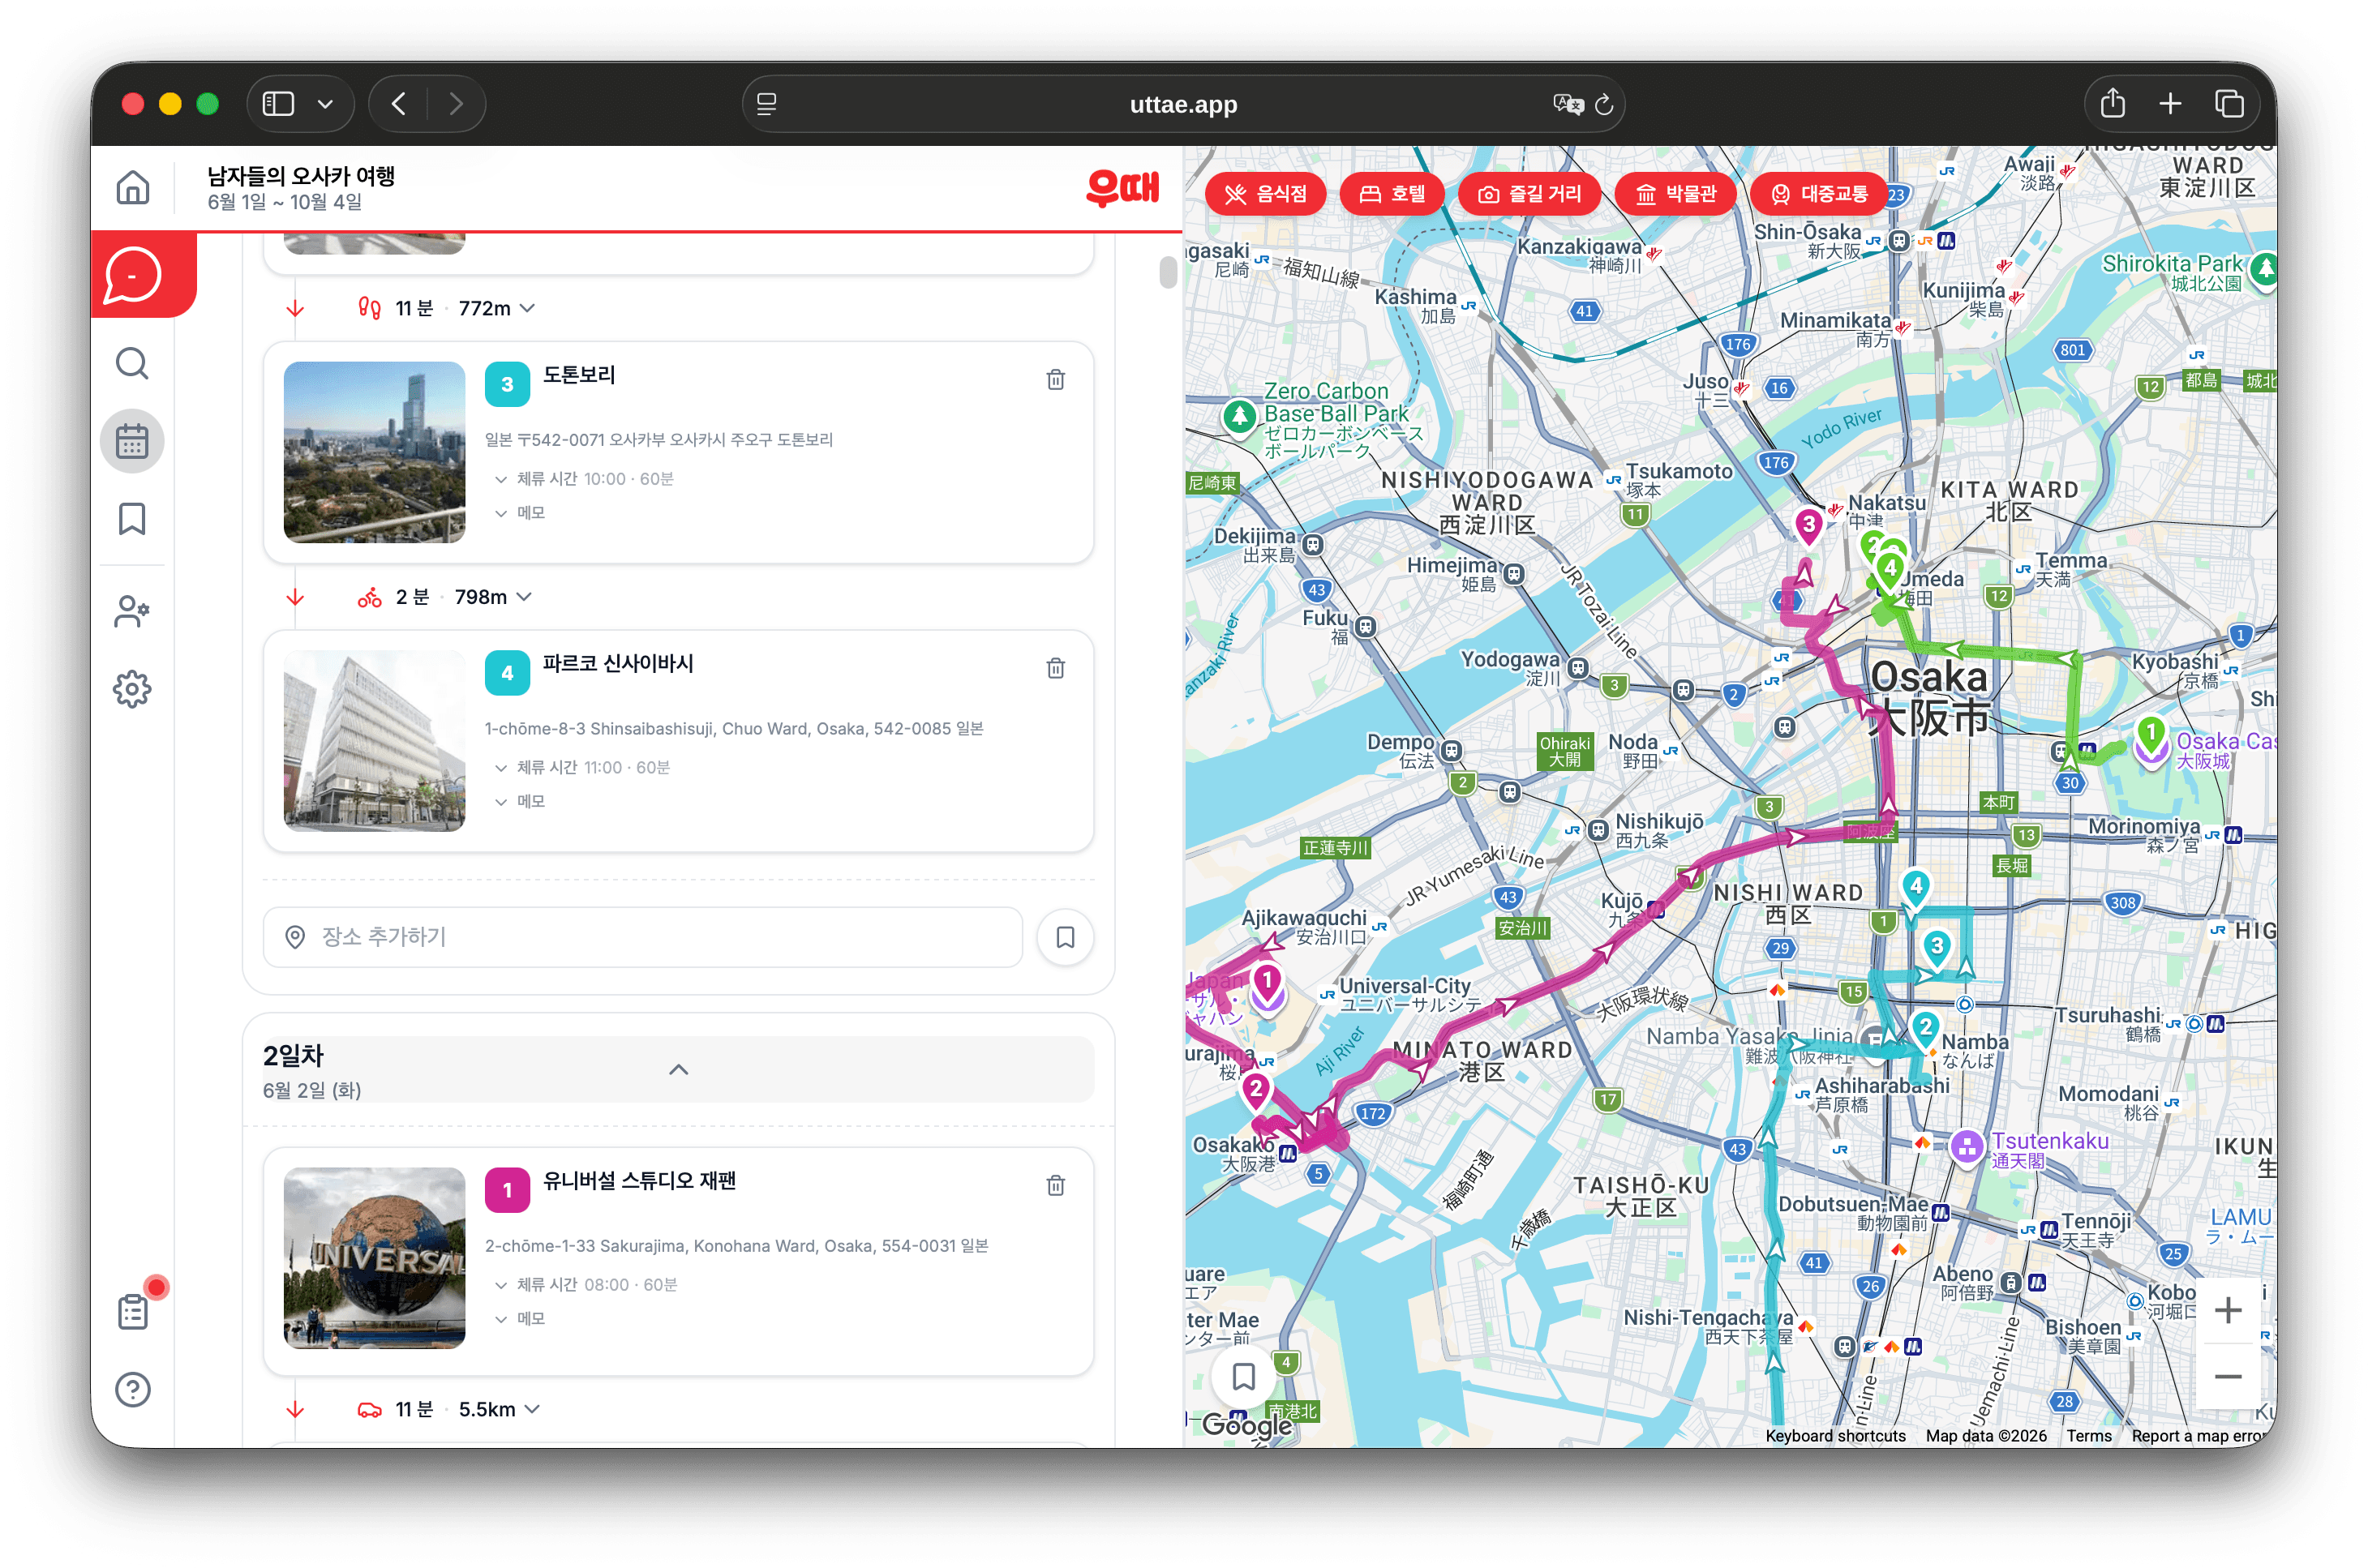This screenshot has height=1568, width=2368.
Task: Expand the 11 분 5.5km driving route
Action: click(532, 1409)
